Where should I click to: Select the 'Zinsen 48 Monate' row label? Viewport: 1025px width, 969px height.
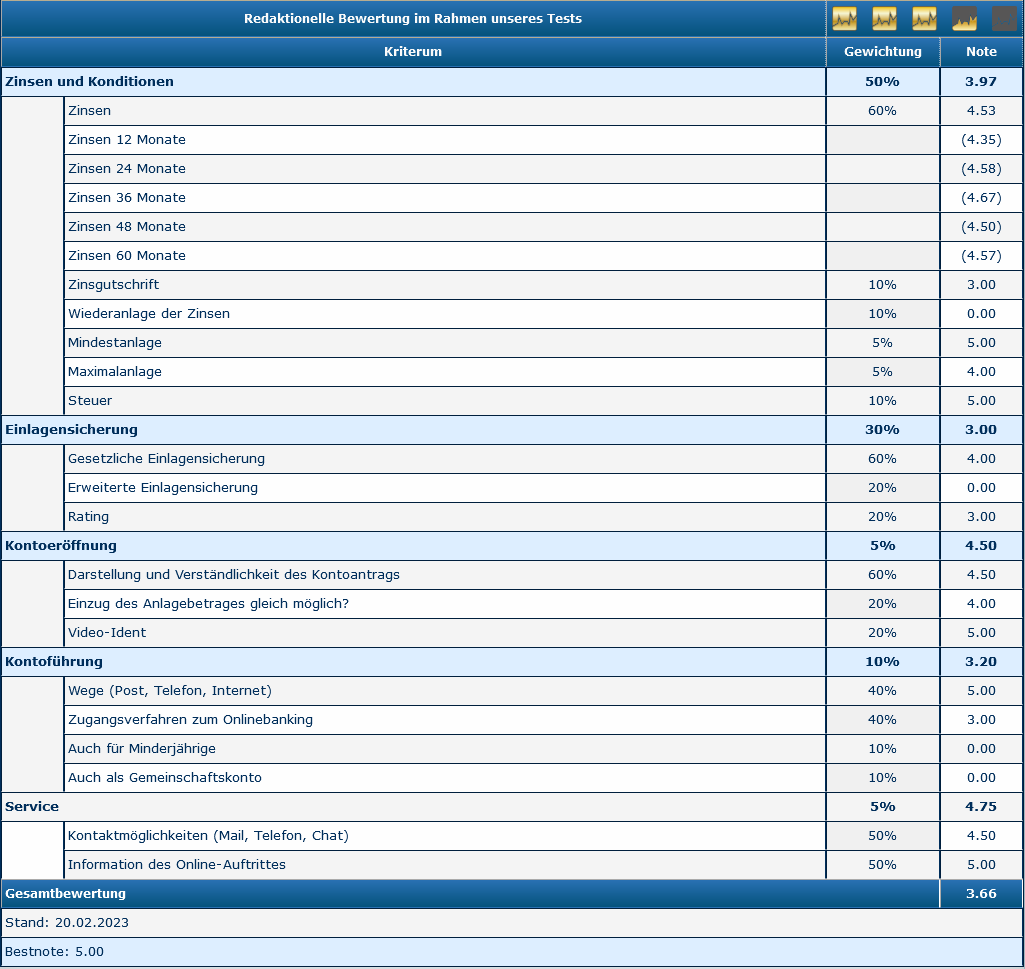pyautogui.click(x=127, y=227)
